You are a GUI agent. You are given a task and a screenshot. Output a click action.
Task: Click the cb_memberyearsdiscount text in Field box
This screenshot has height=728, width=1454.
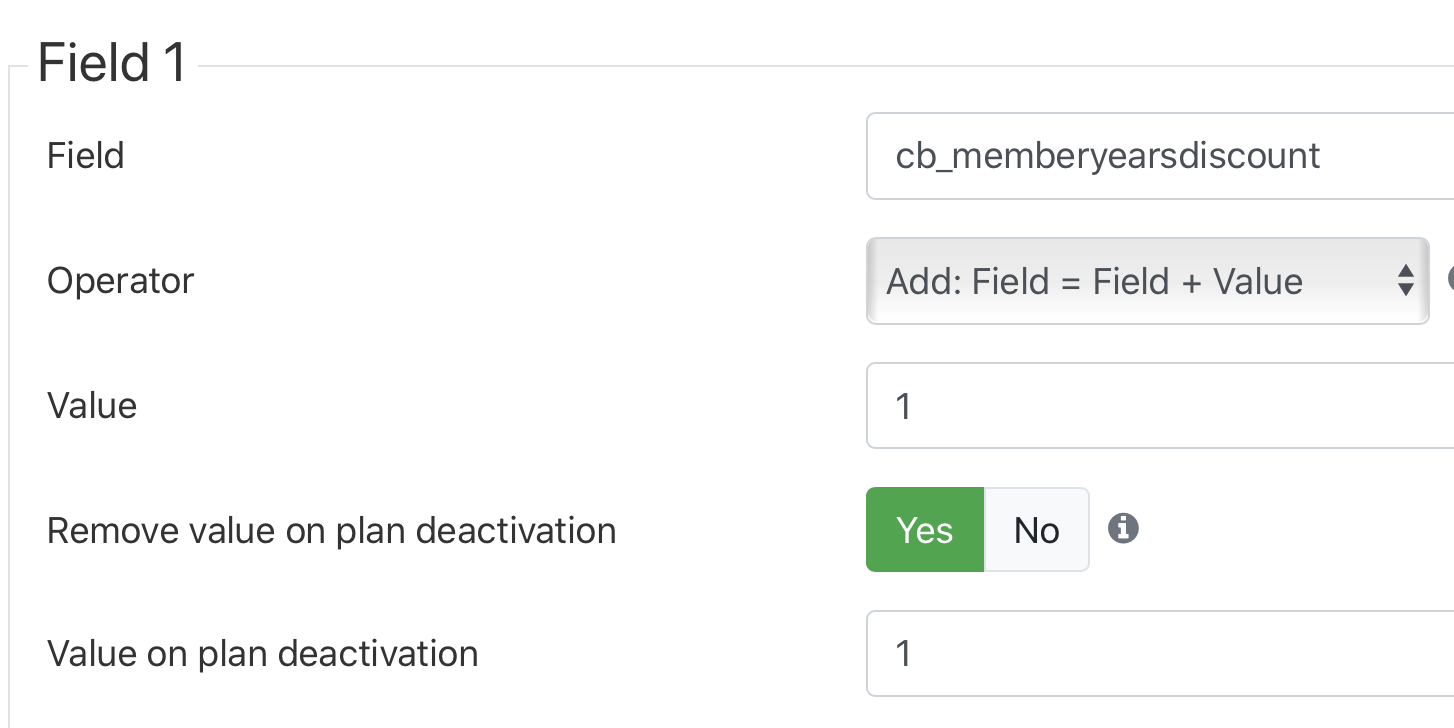tap(1108, 156)
